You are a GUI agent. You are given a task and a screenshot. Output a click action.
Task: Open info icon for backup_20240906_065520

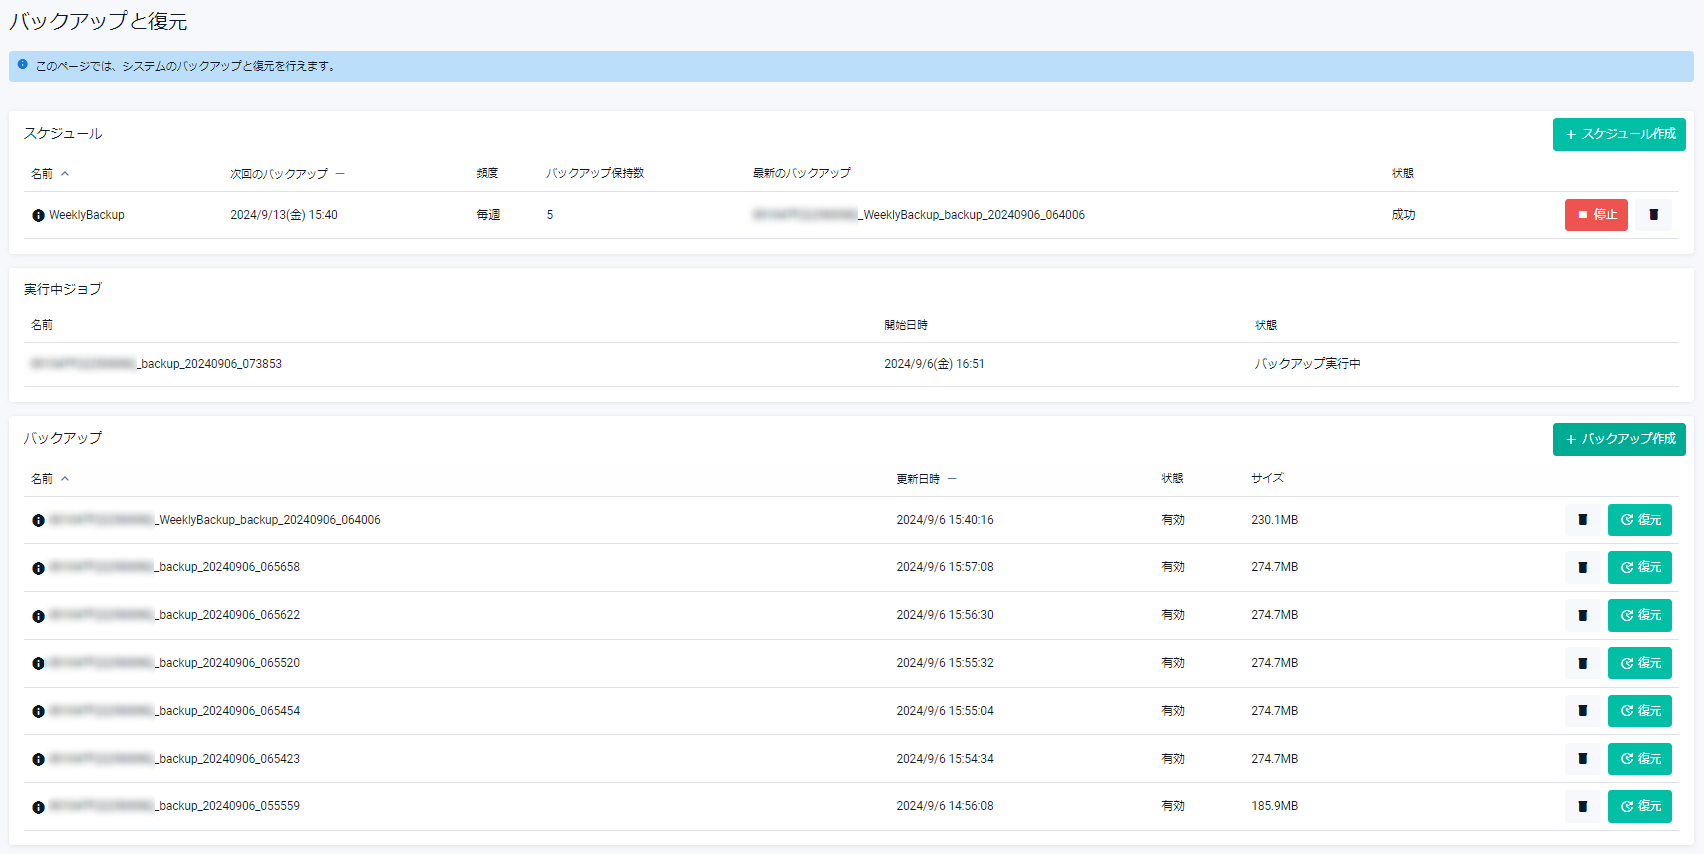[x=38, y=663]
